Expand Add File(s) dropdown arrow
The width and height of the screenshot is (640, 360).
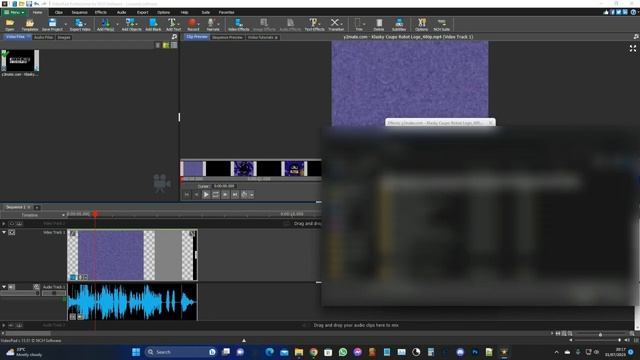click(117, 24)
